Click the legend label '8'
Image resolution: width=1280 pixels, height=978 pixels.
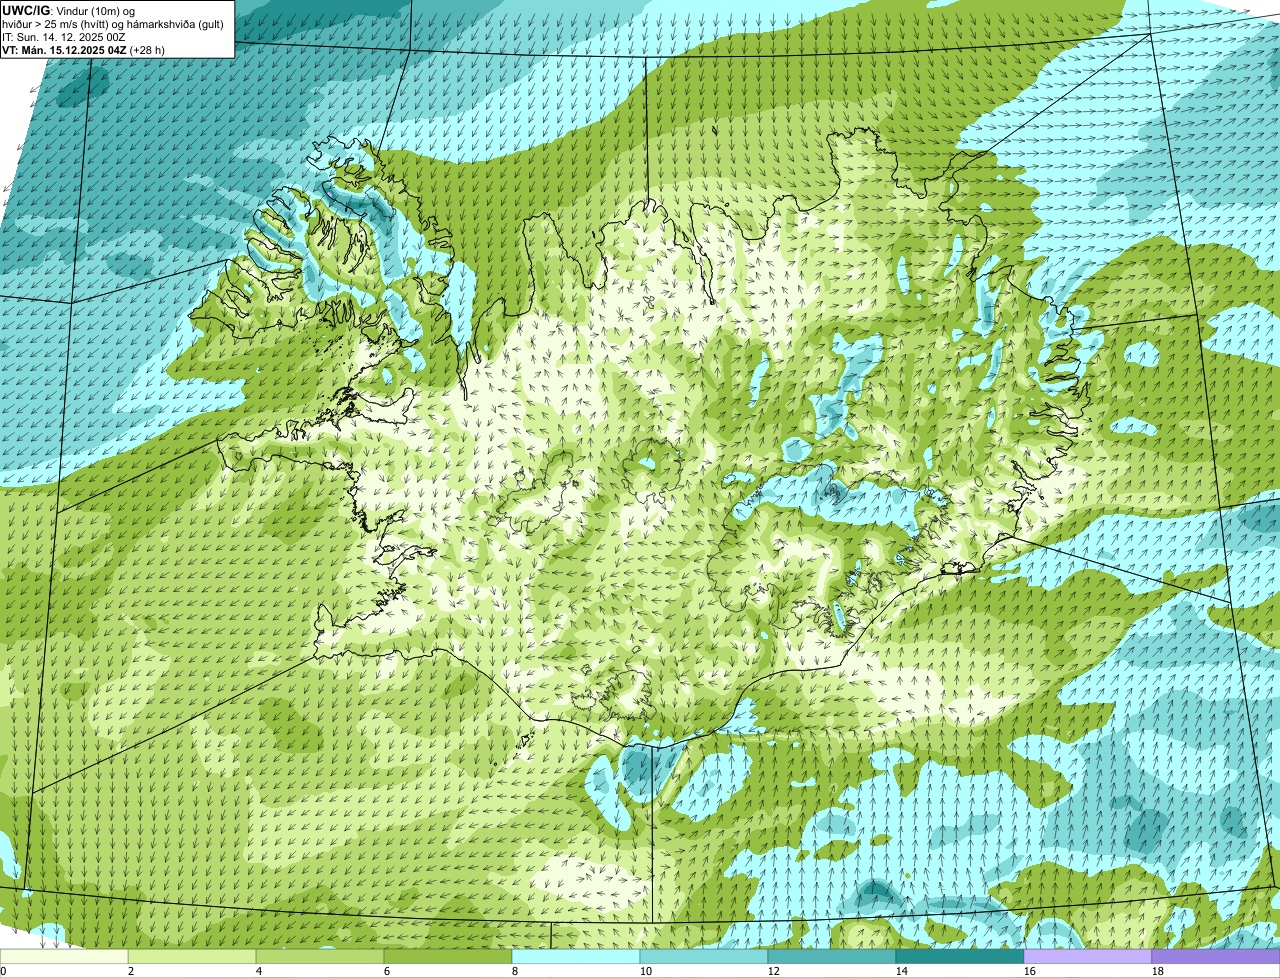click(x=515, y=971)
